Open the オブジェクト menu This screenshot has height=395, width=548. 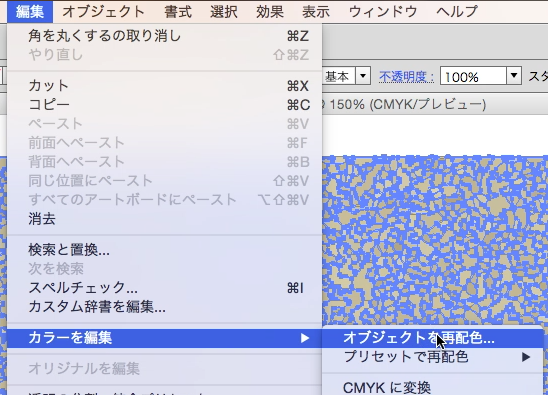pos(103,12)
